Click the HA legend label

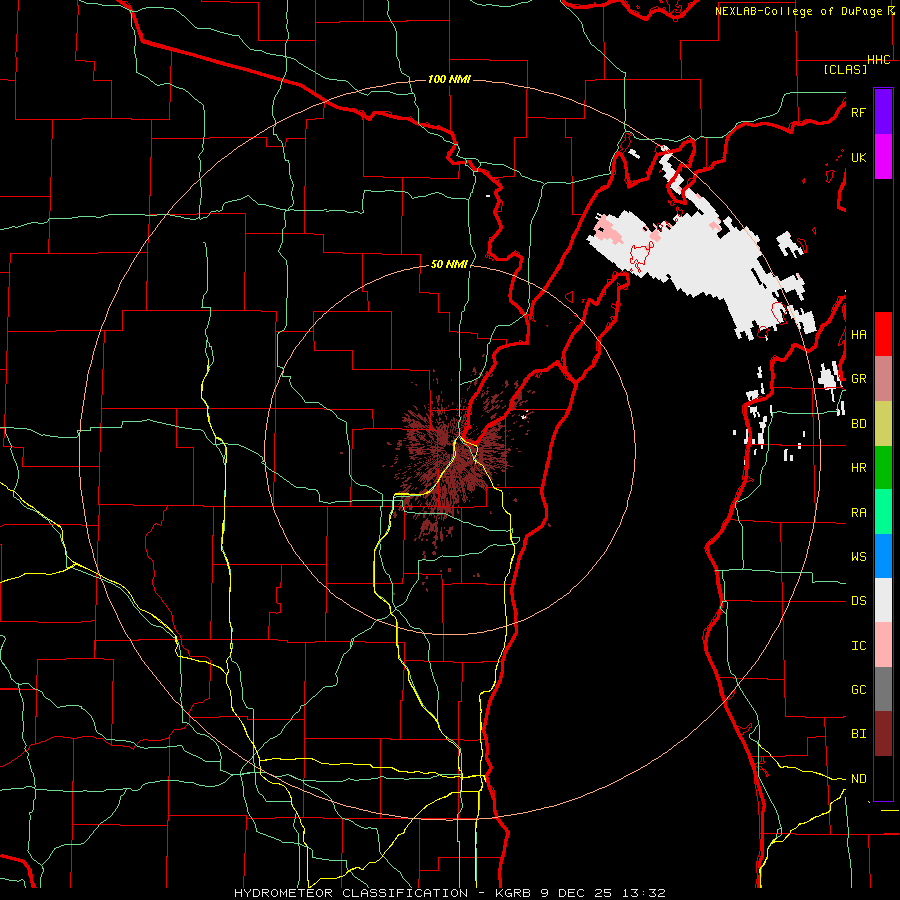(x=858, y=334)
